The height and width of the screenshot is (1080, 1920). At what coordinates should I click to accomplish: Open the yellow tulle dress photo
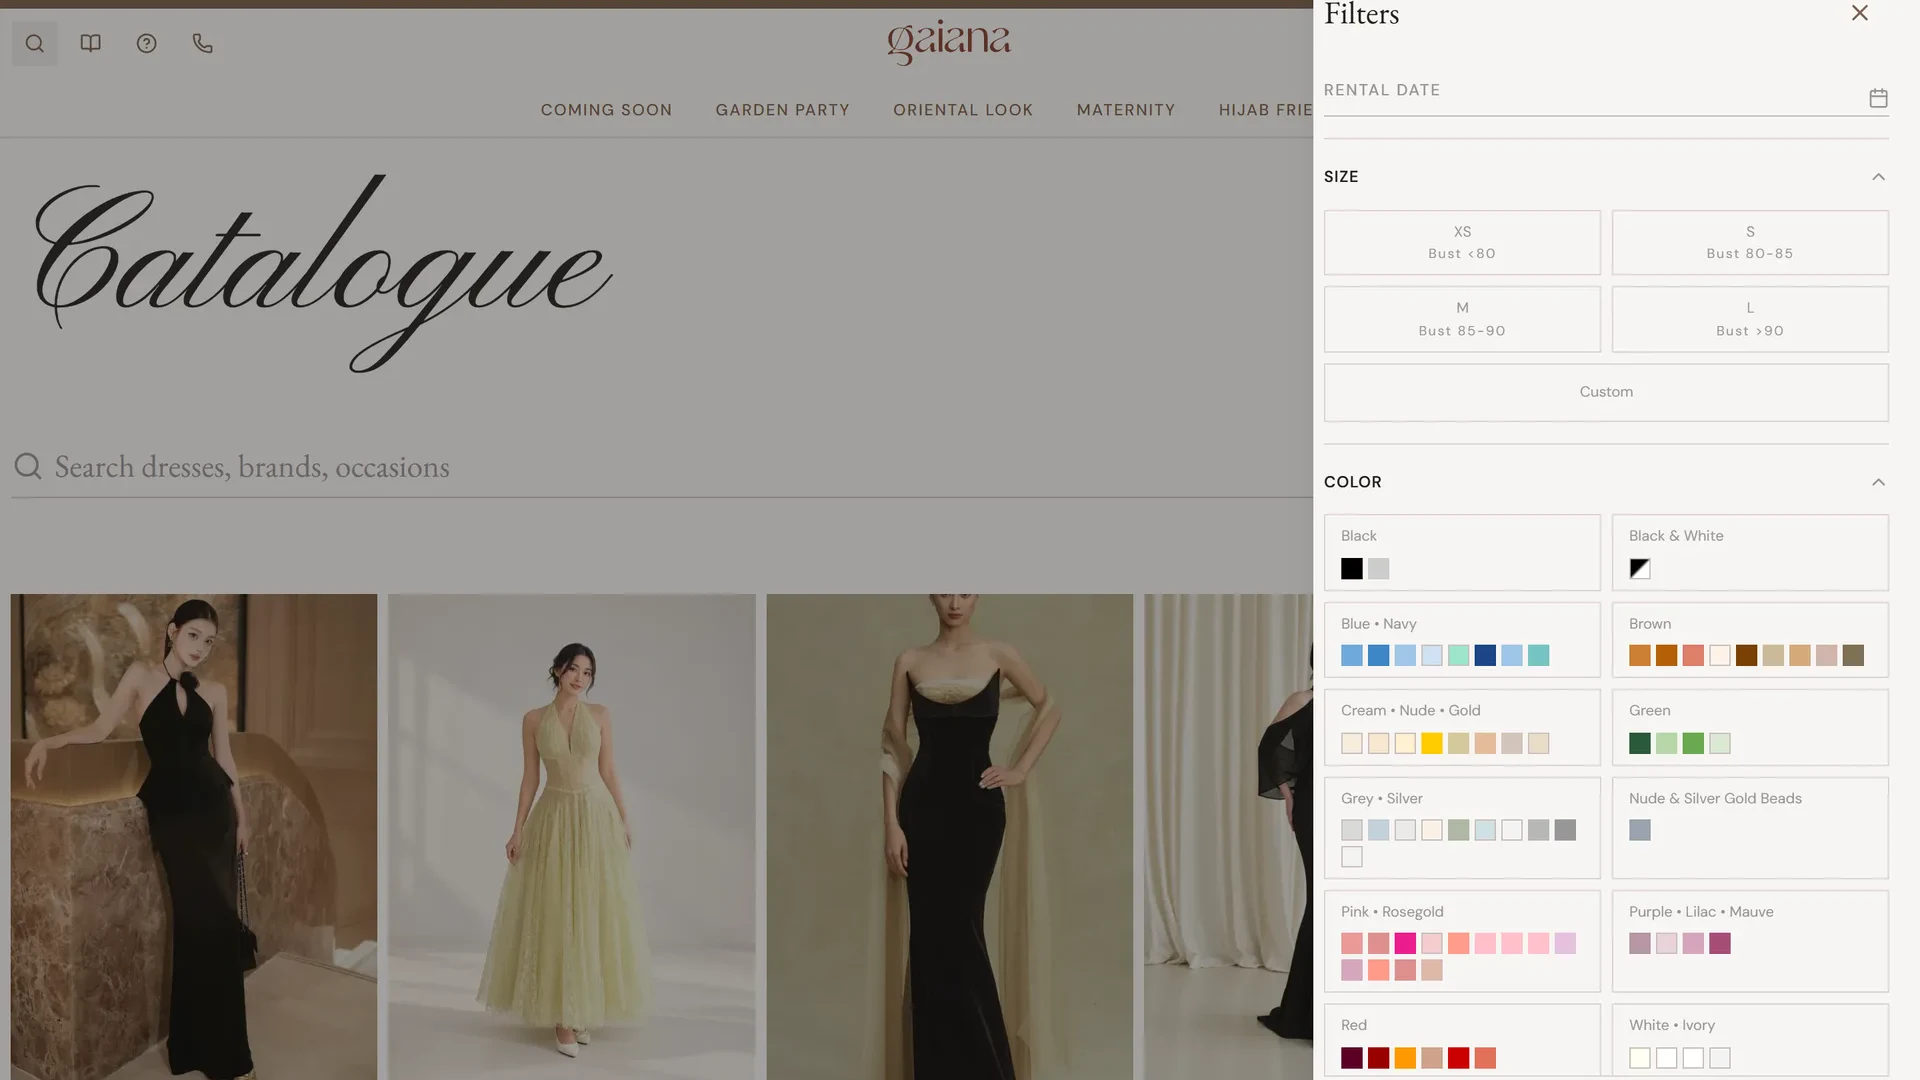572,837
